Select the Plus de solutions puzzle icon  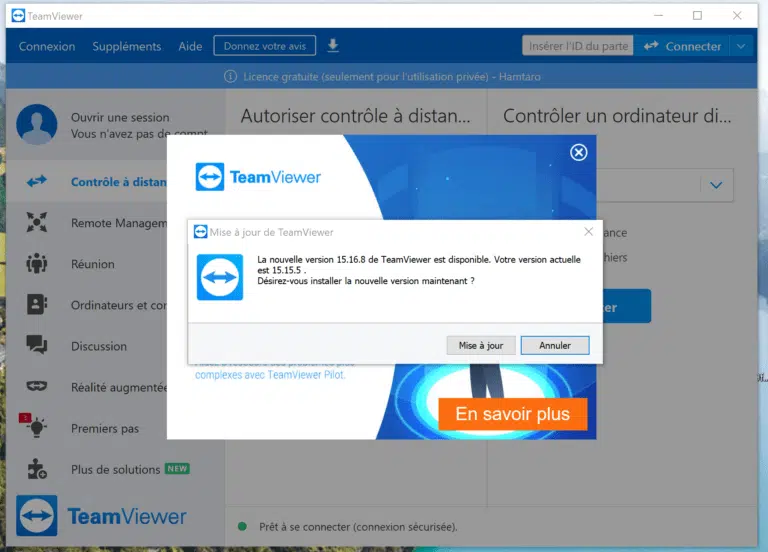(x=37, y=469)
